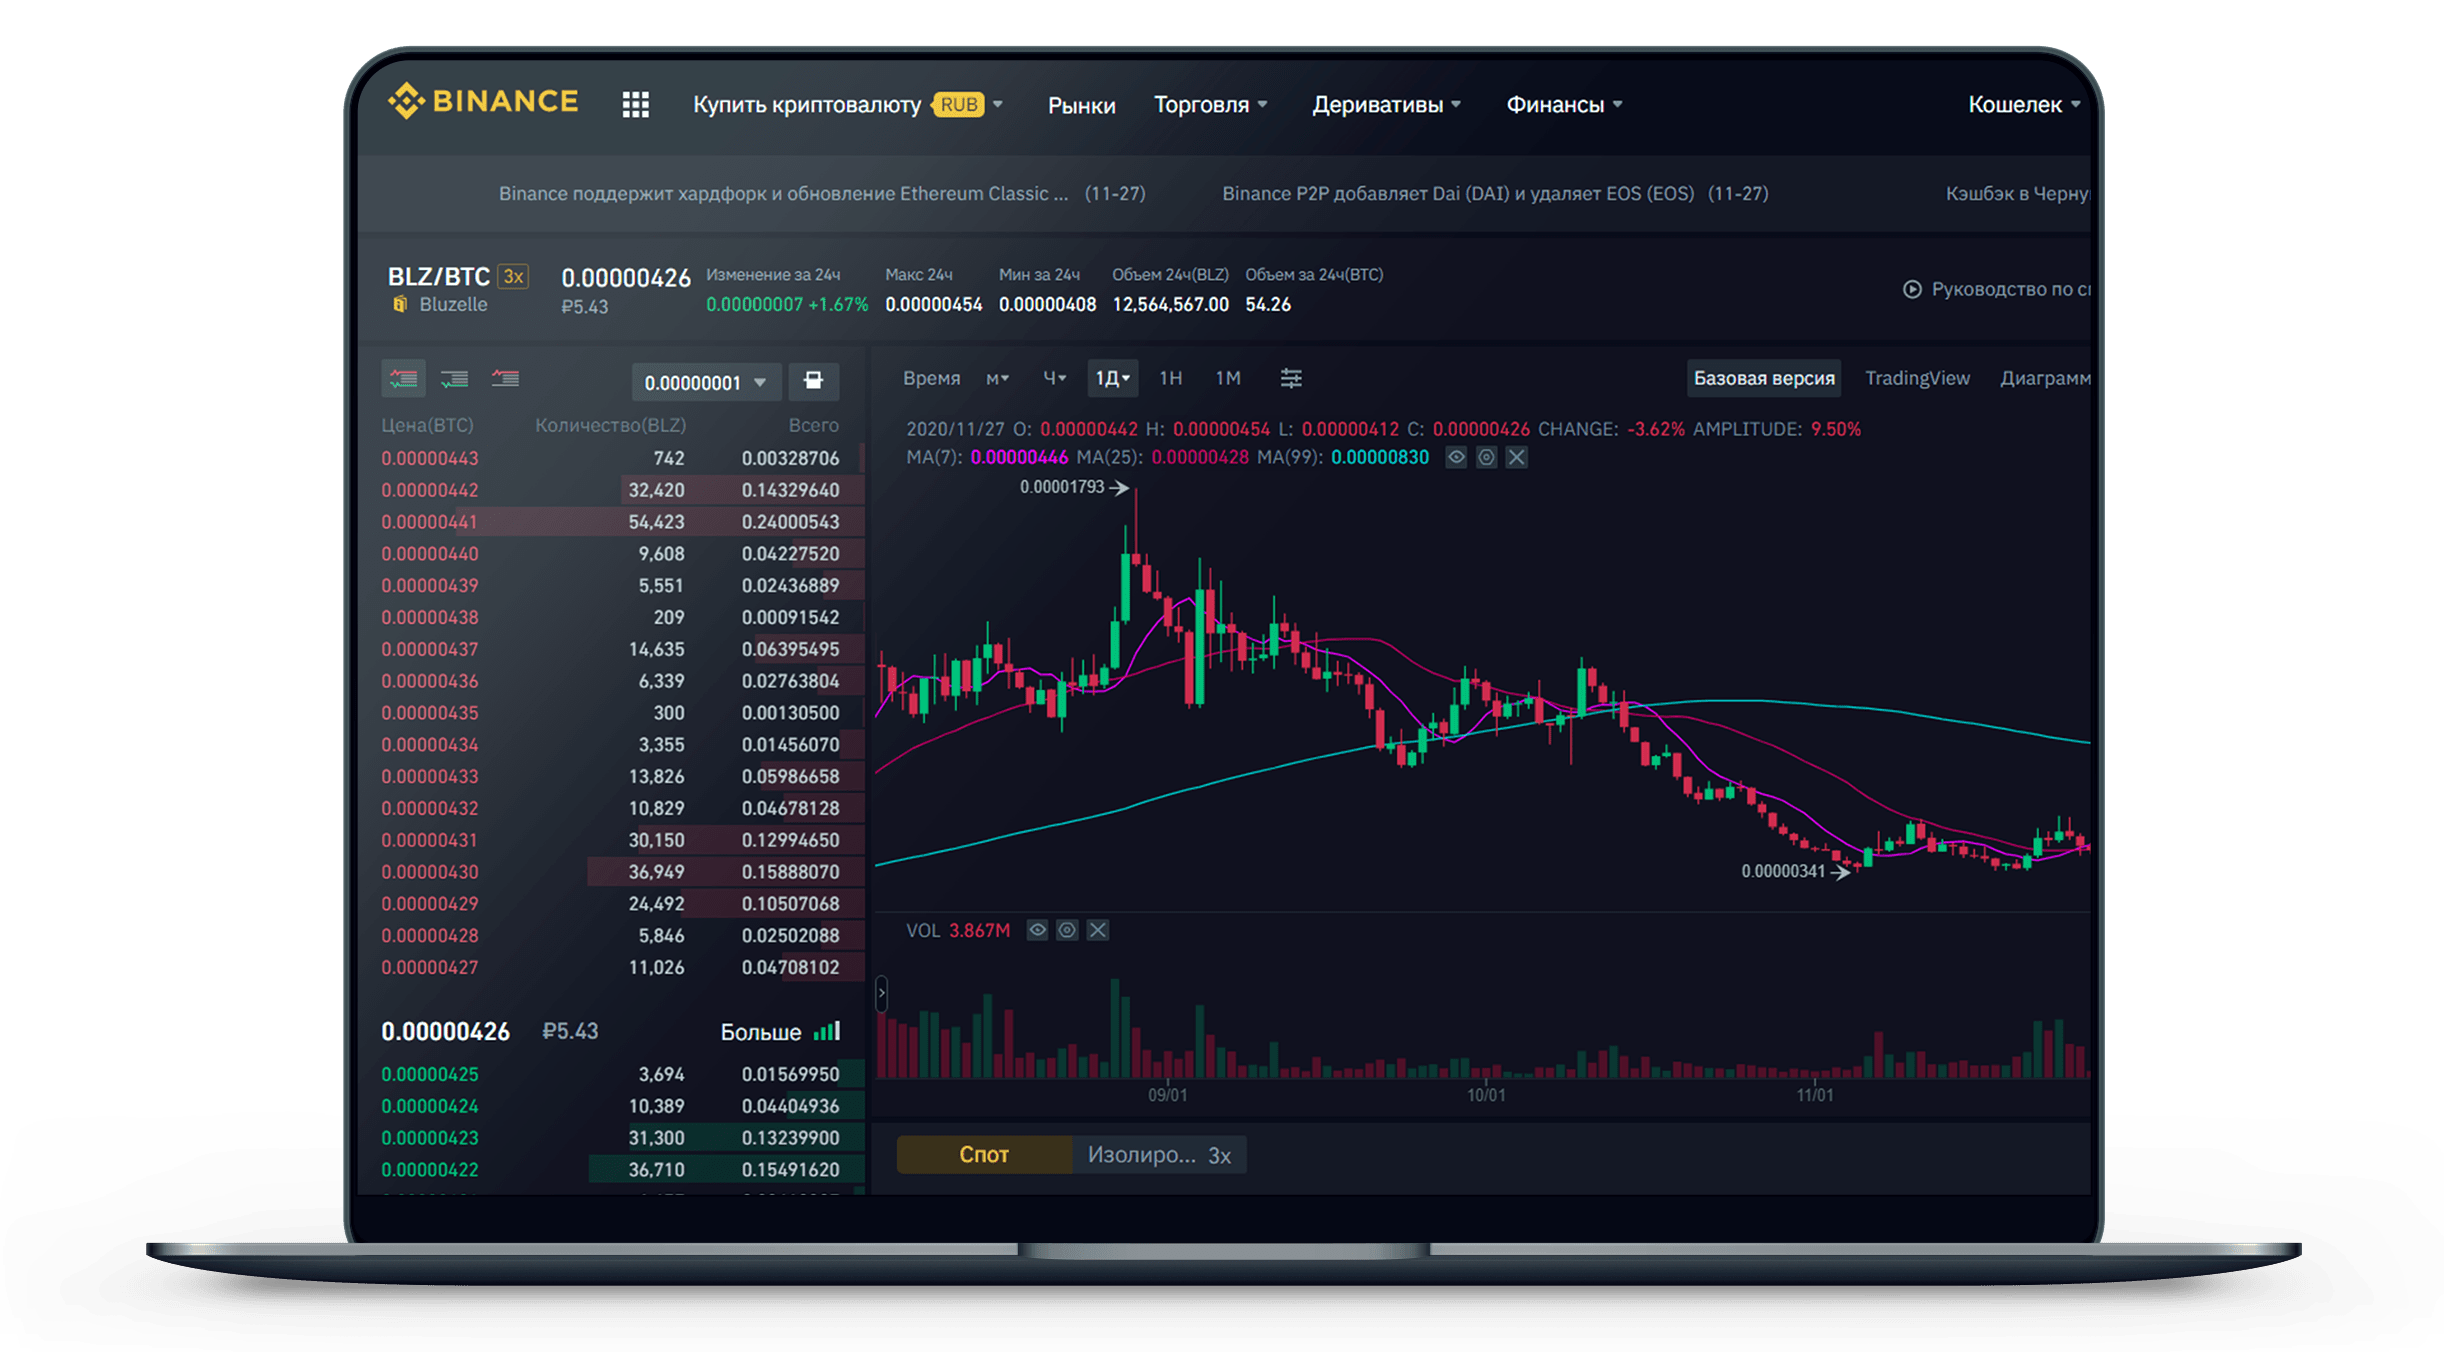The height and width of the screenshot is (1352, 2444).
Task: Click the Binance logo
Action: click(x=483, y=101)
